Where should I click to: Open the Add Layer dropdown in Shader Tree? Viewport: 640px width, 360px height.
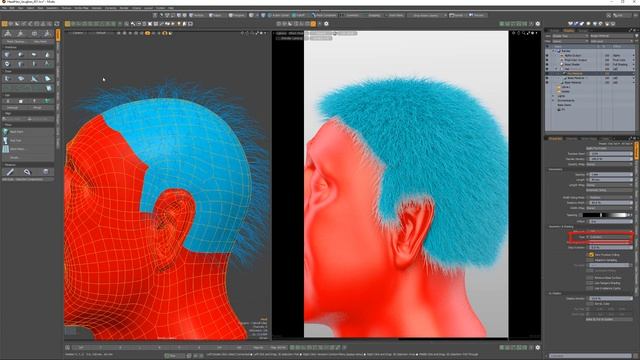[612, 41]
